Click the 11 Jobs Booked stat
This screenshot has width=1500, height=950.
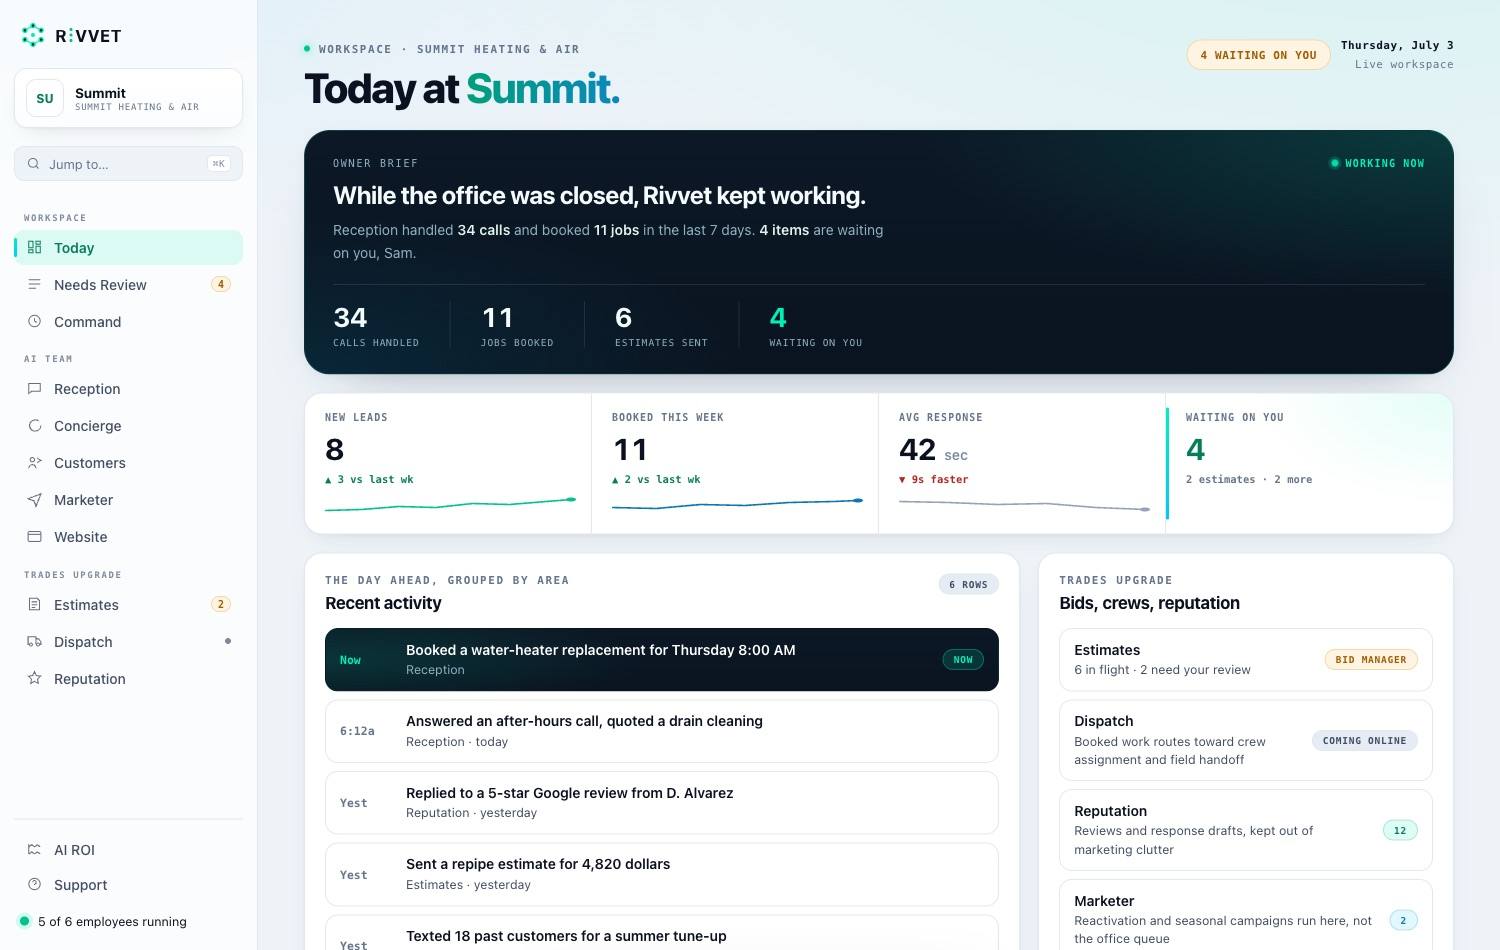(517, 326)
